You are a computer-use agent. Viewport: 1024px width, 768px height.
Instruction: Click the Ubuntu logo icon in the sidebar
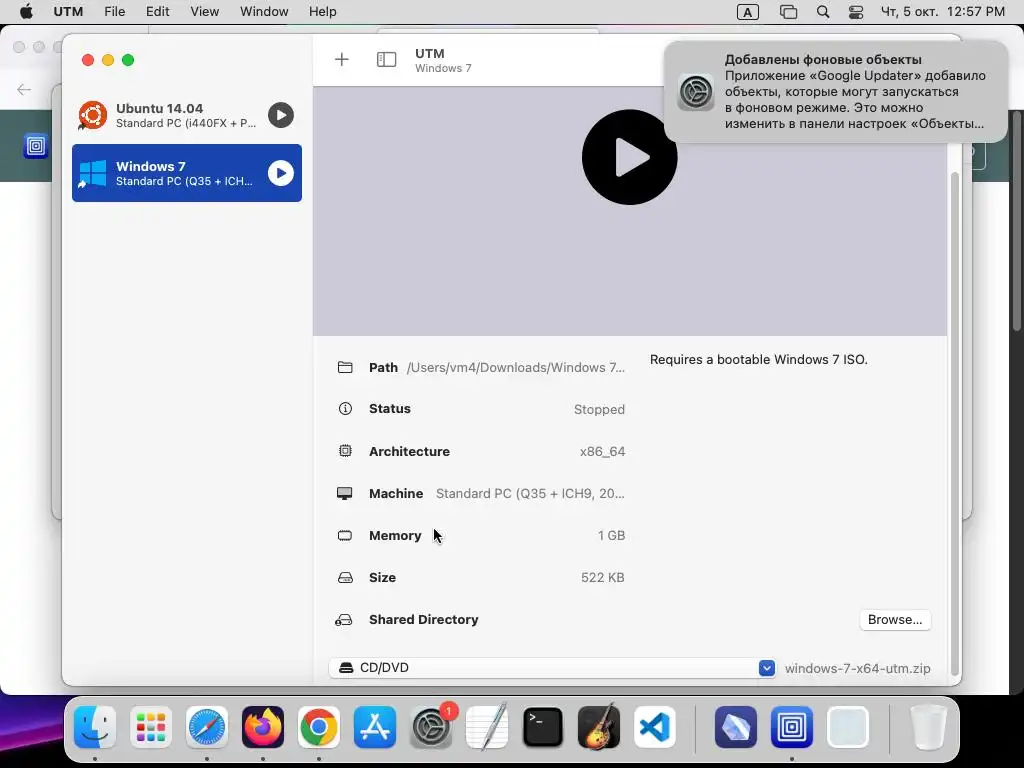[x=93, y=116]
